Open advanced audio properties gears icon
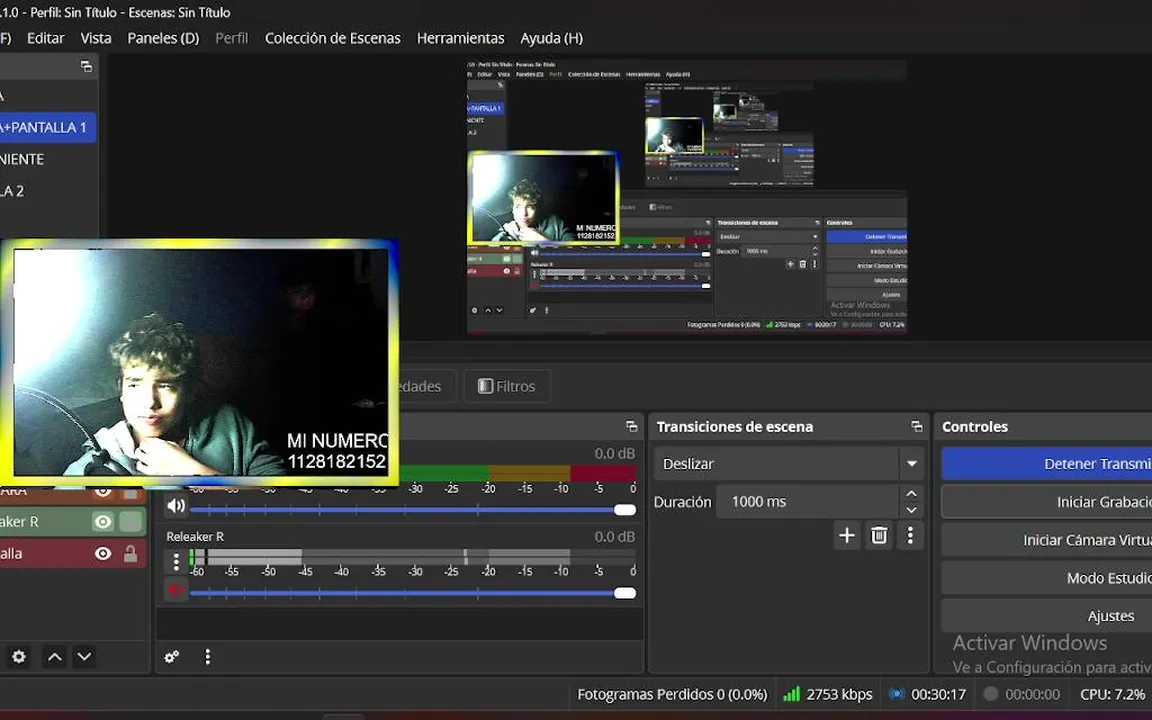Screen dimensions: 1152x720 pyautogui.click(x=171, y=657)
